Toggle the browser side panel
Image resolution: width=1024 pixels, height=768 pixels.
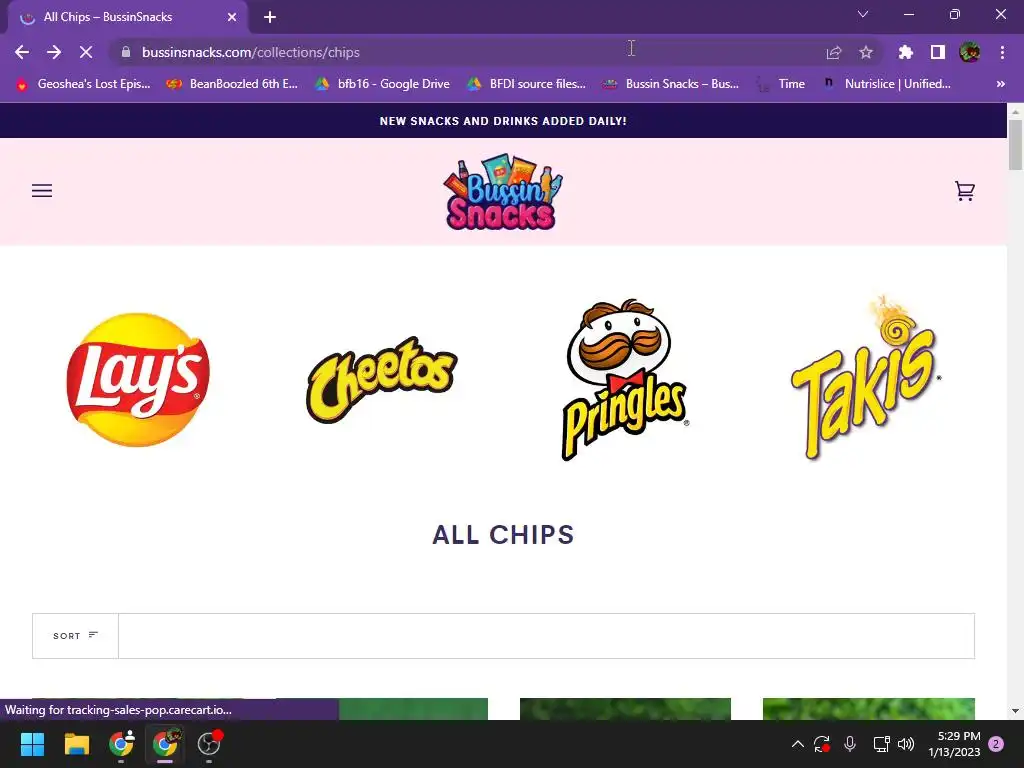pyautogui.click(x=938, y=52)
